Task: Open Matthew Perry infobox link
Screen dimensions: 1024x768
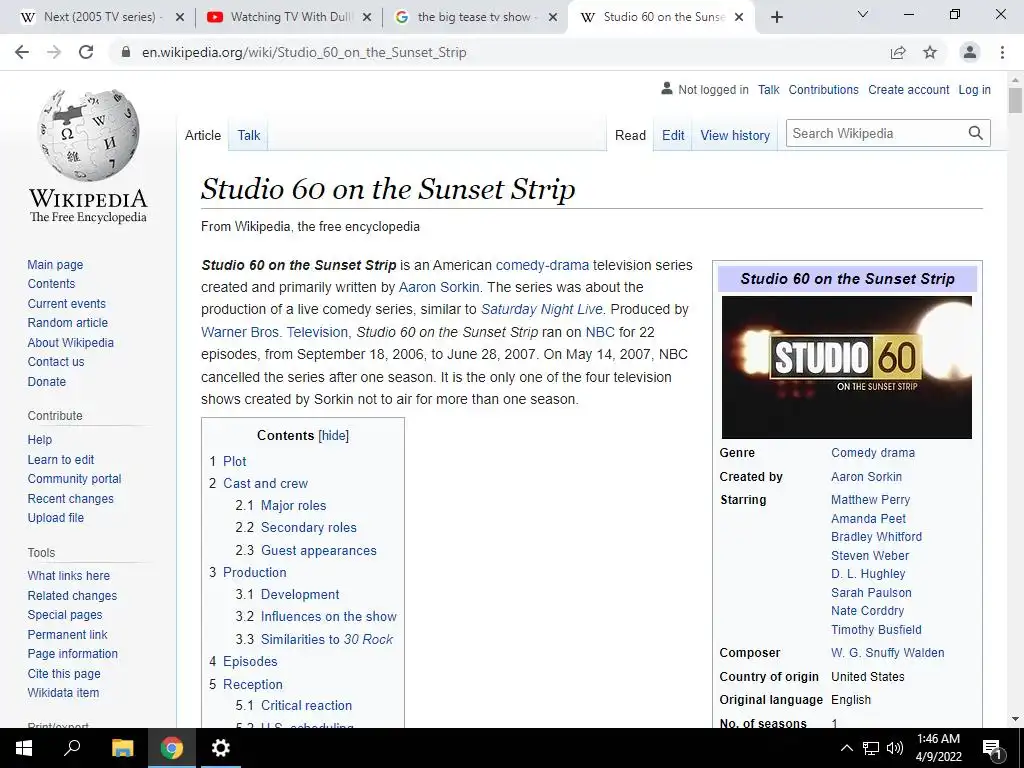Action: 871,500
